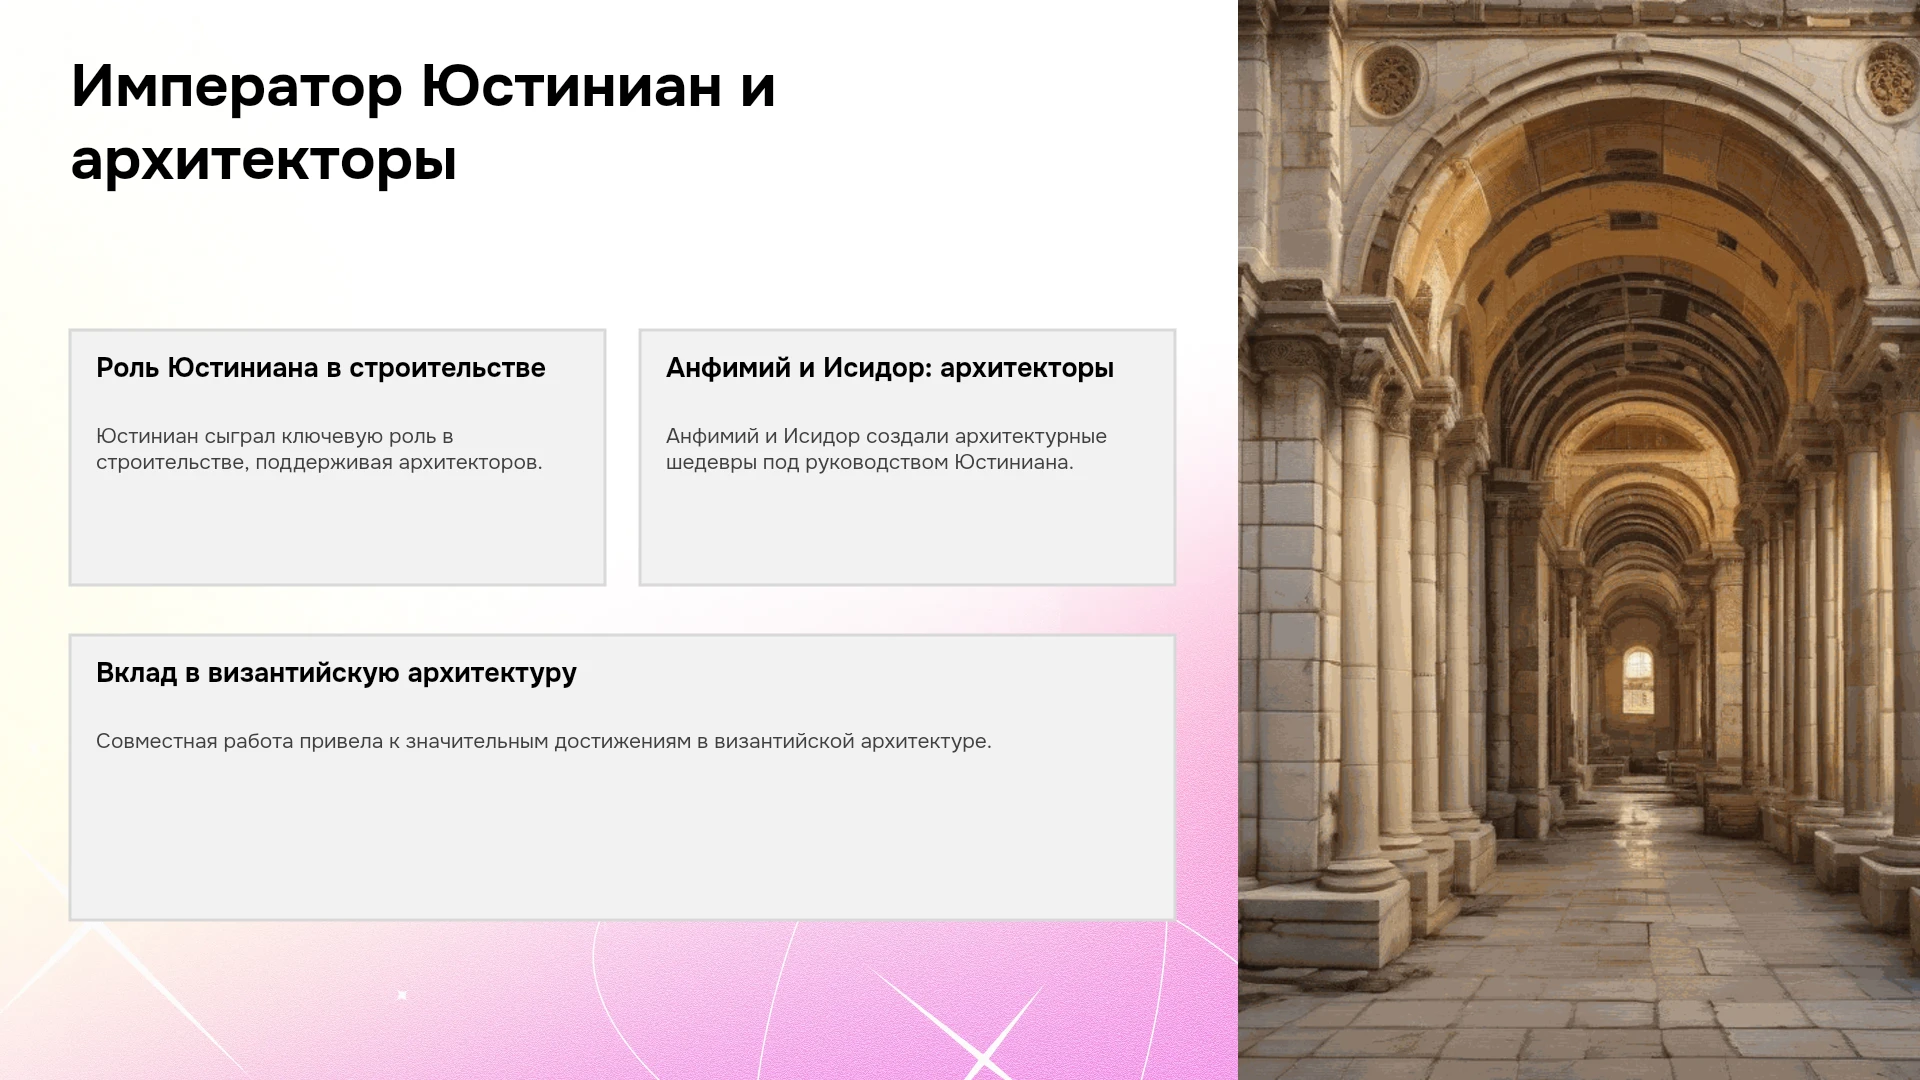Screen dimensions: 1920x1080
Task: Click the sentence beginning 'Совместная работа привела'
Action: point(544,741)
